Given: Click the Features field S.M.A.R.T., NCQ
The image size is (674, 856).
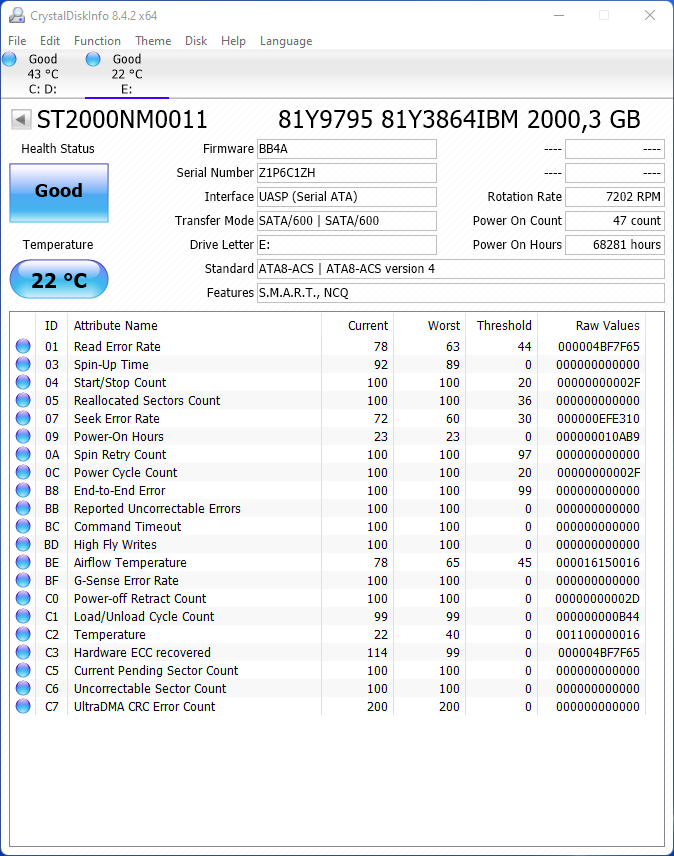Looking at the screenshot, I should [x=461, y=293].
